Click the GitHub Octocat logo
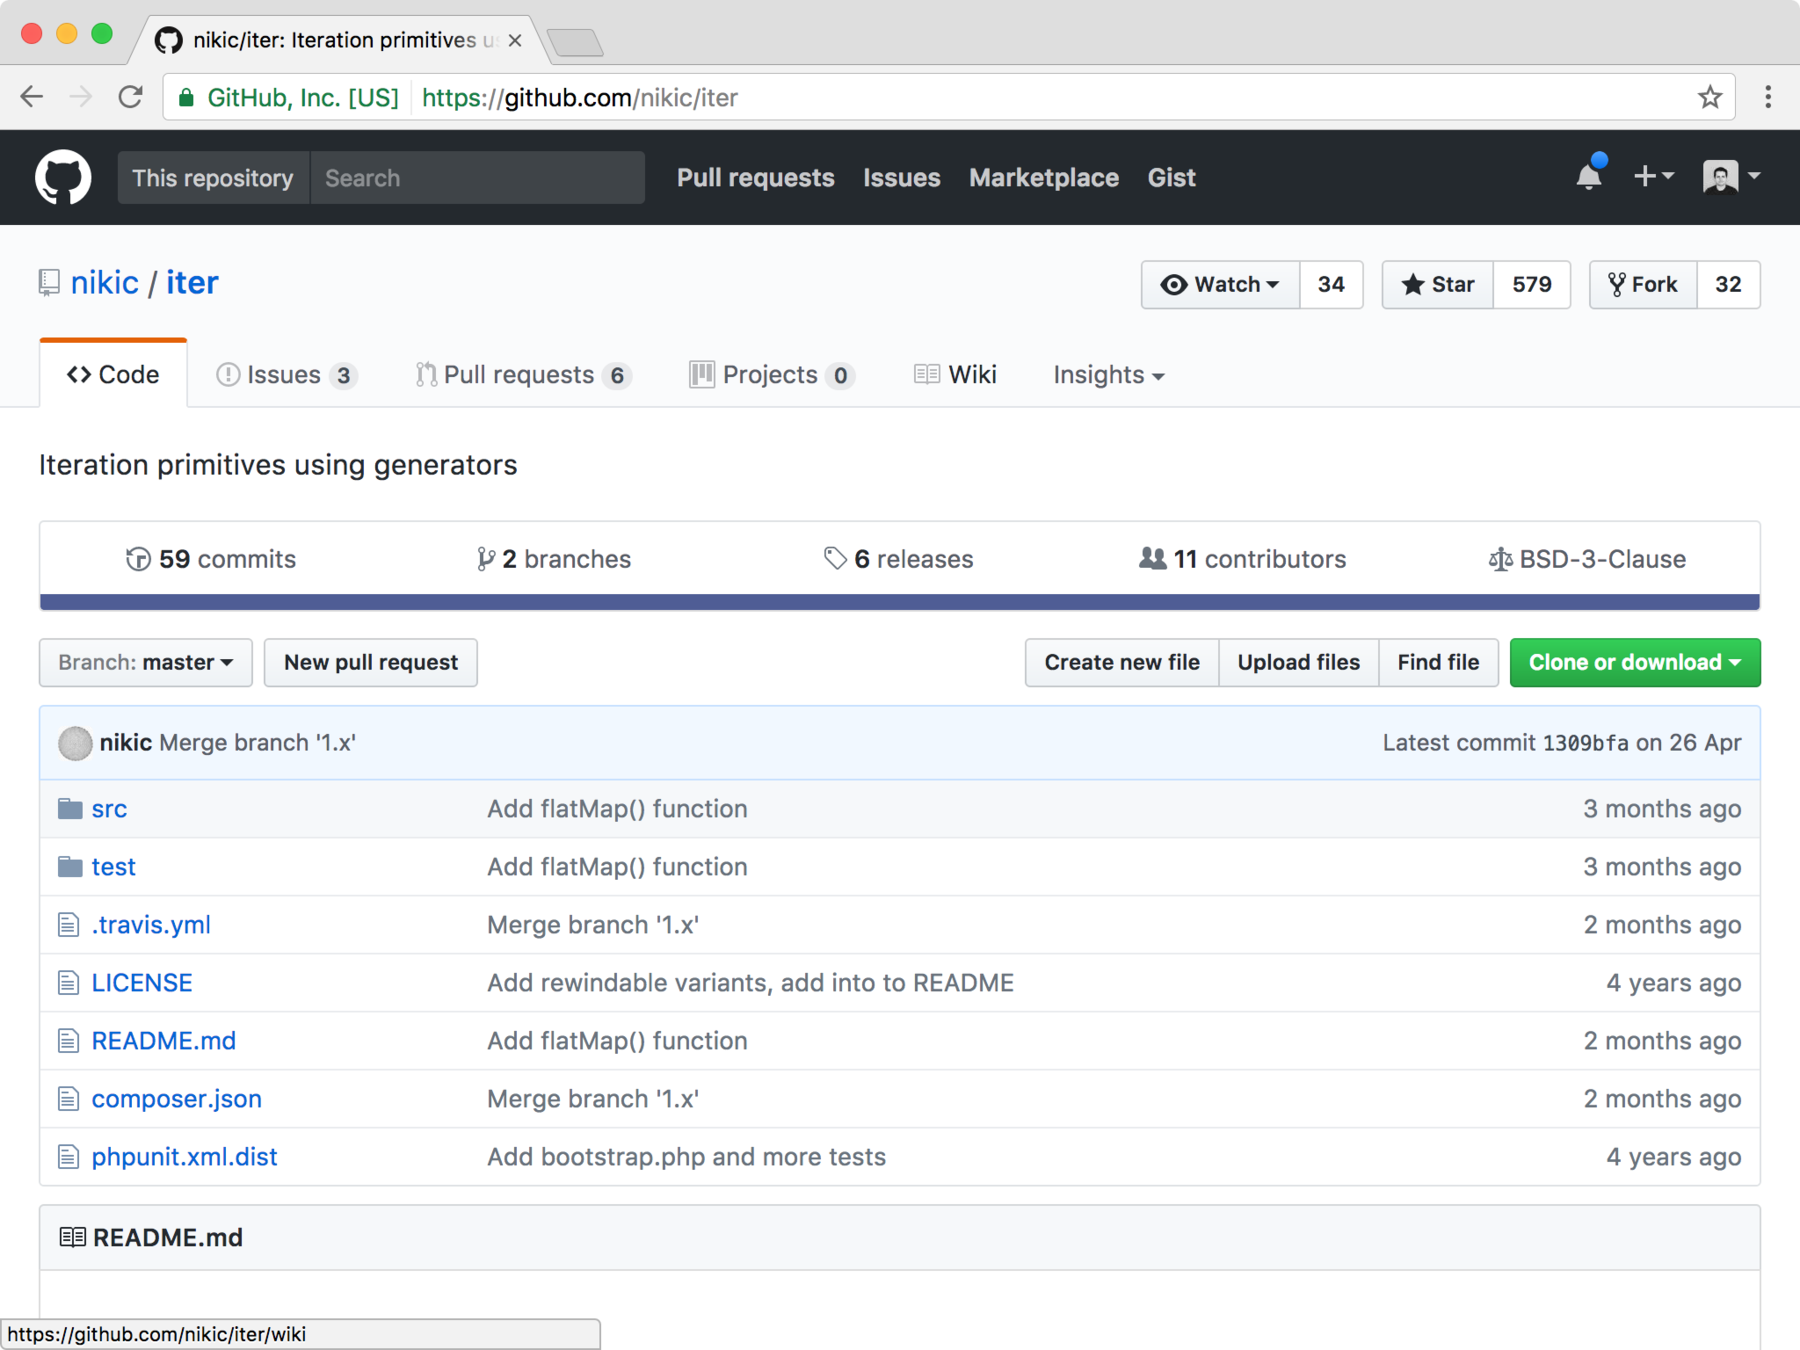1800x1350 pixels. tap(63, 178)
